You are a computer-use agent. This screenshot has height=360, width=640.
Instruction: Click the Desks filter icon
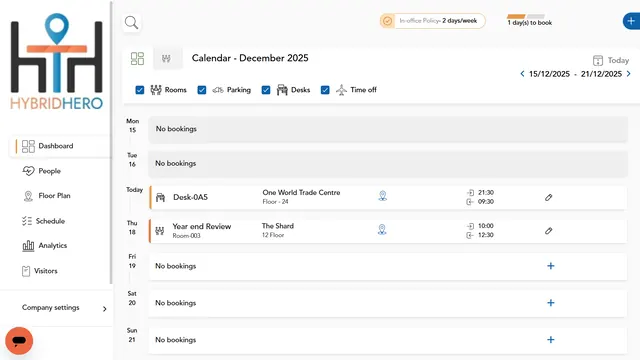[x=282, y=90]
